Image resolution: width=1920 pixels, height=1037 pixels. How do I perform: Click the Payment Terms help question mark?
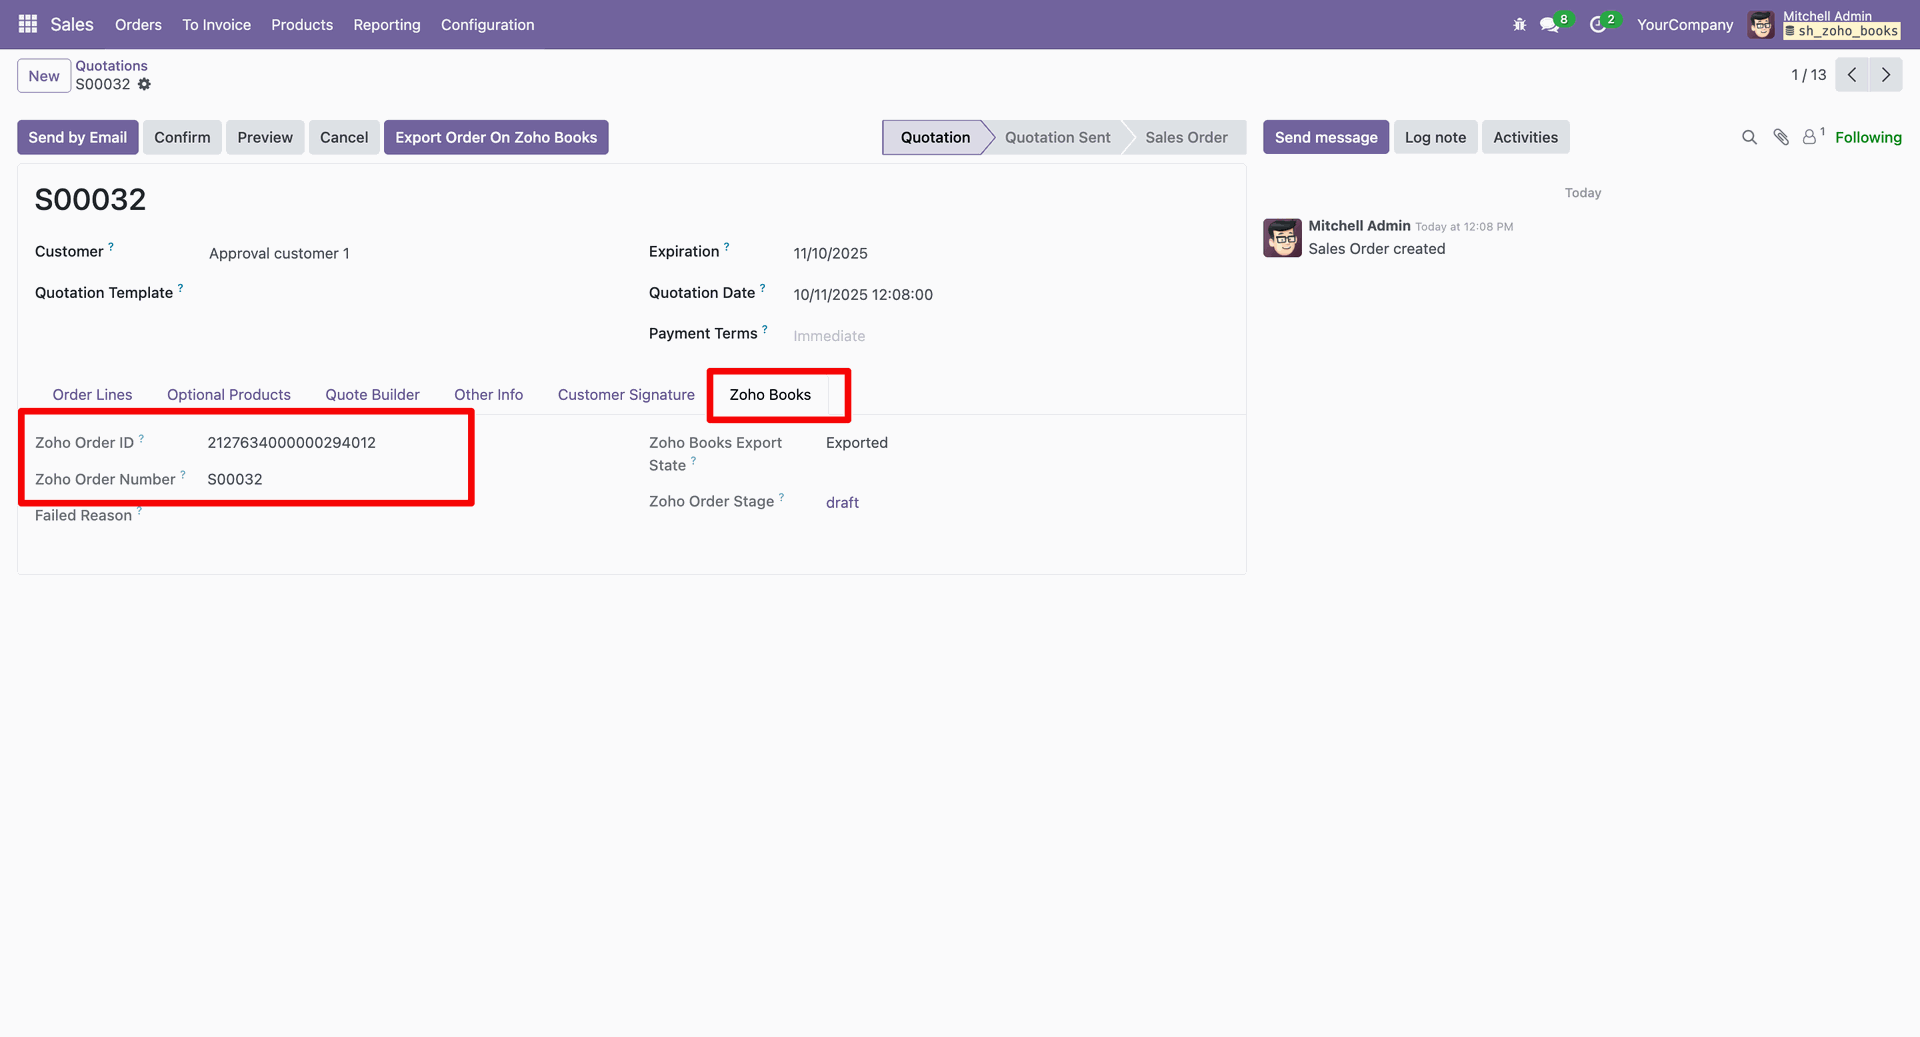tap(765, 328)
